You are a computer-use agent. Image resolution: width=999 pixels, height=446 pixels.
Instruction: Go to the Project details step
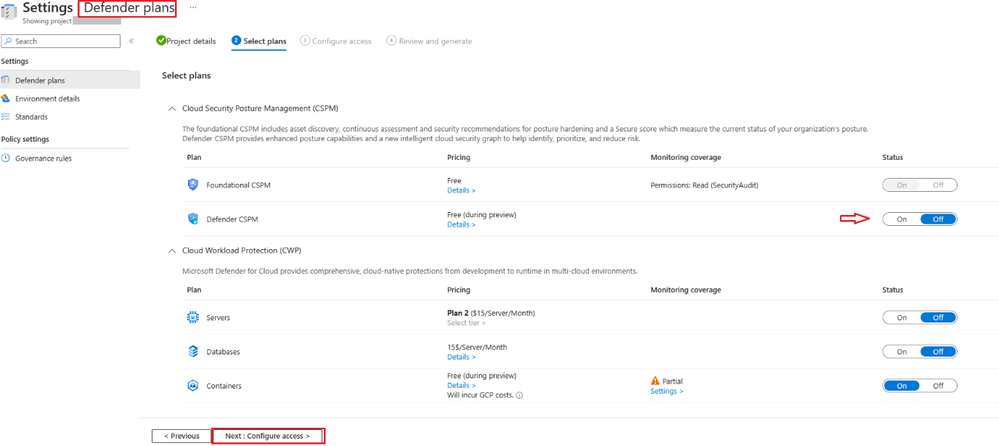tap(186, 41)
